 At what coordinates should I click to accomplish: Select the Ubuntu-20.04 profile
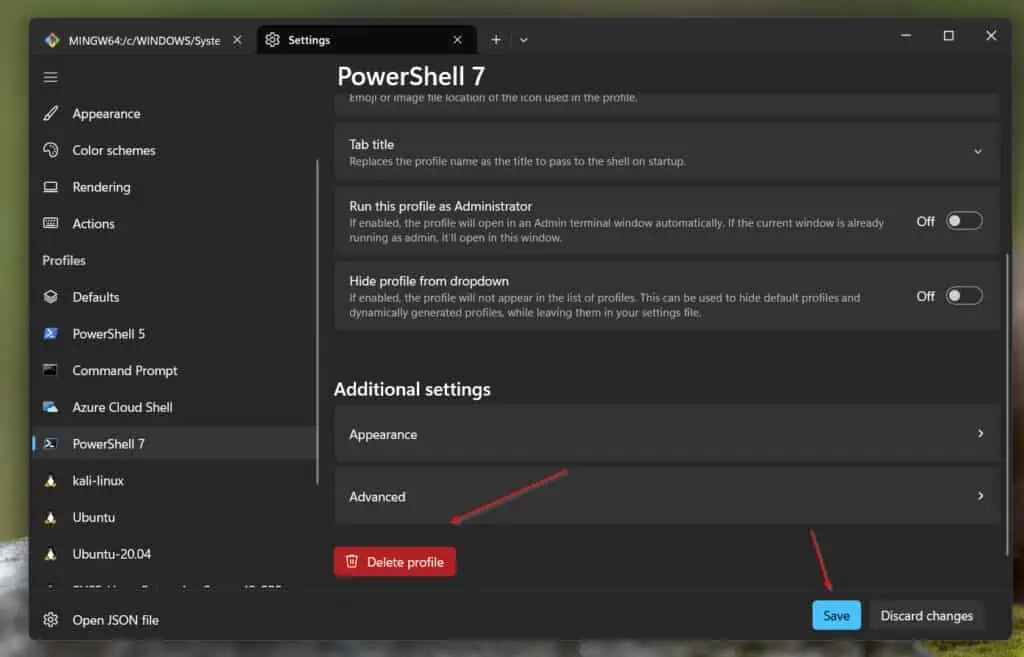174,554
